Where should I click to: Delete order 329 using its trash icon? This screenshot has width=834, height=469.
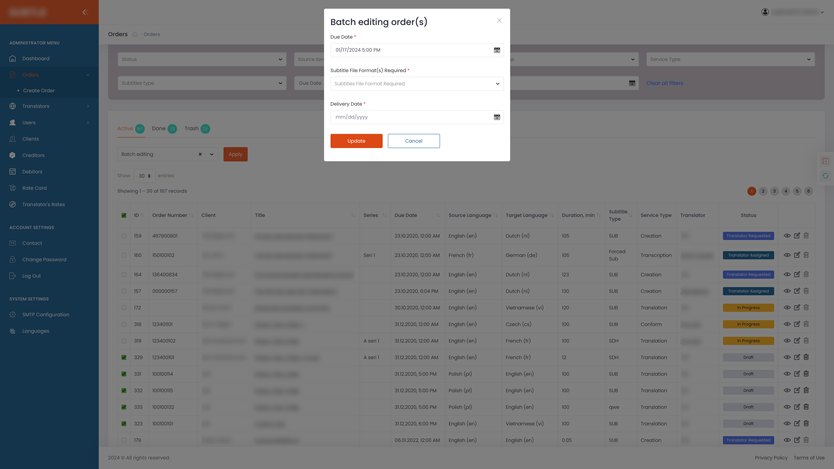click(x=806, y=357)
